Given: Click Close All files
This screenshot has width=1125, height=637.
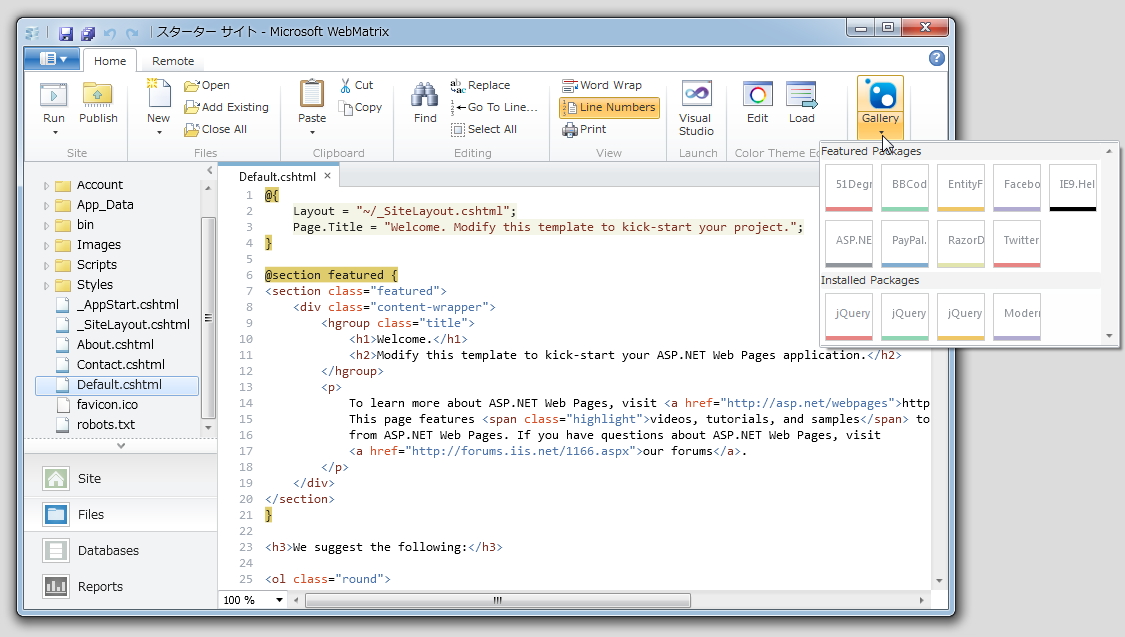Looking at the screenshot, I should click(x=215, y=130).
